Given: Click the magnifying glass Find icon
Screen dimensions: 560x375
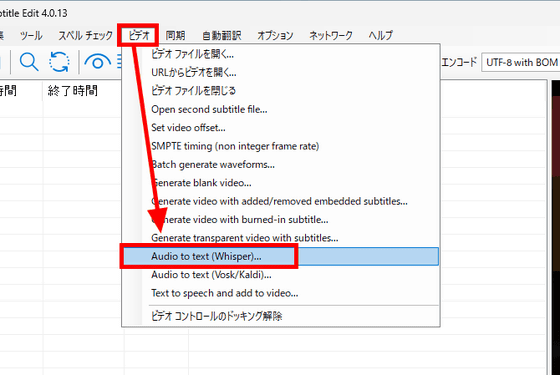Looking at the screenshot, I should coord(29,62).
